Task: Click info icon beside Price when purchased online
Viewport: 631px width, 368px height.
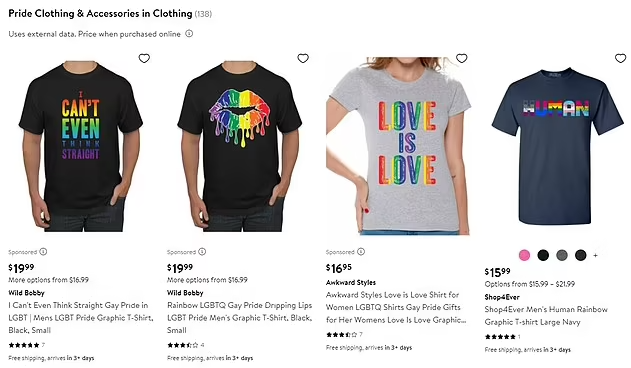Action: click(189, 34)
